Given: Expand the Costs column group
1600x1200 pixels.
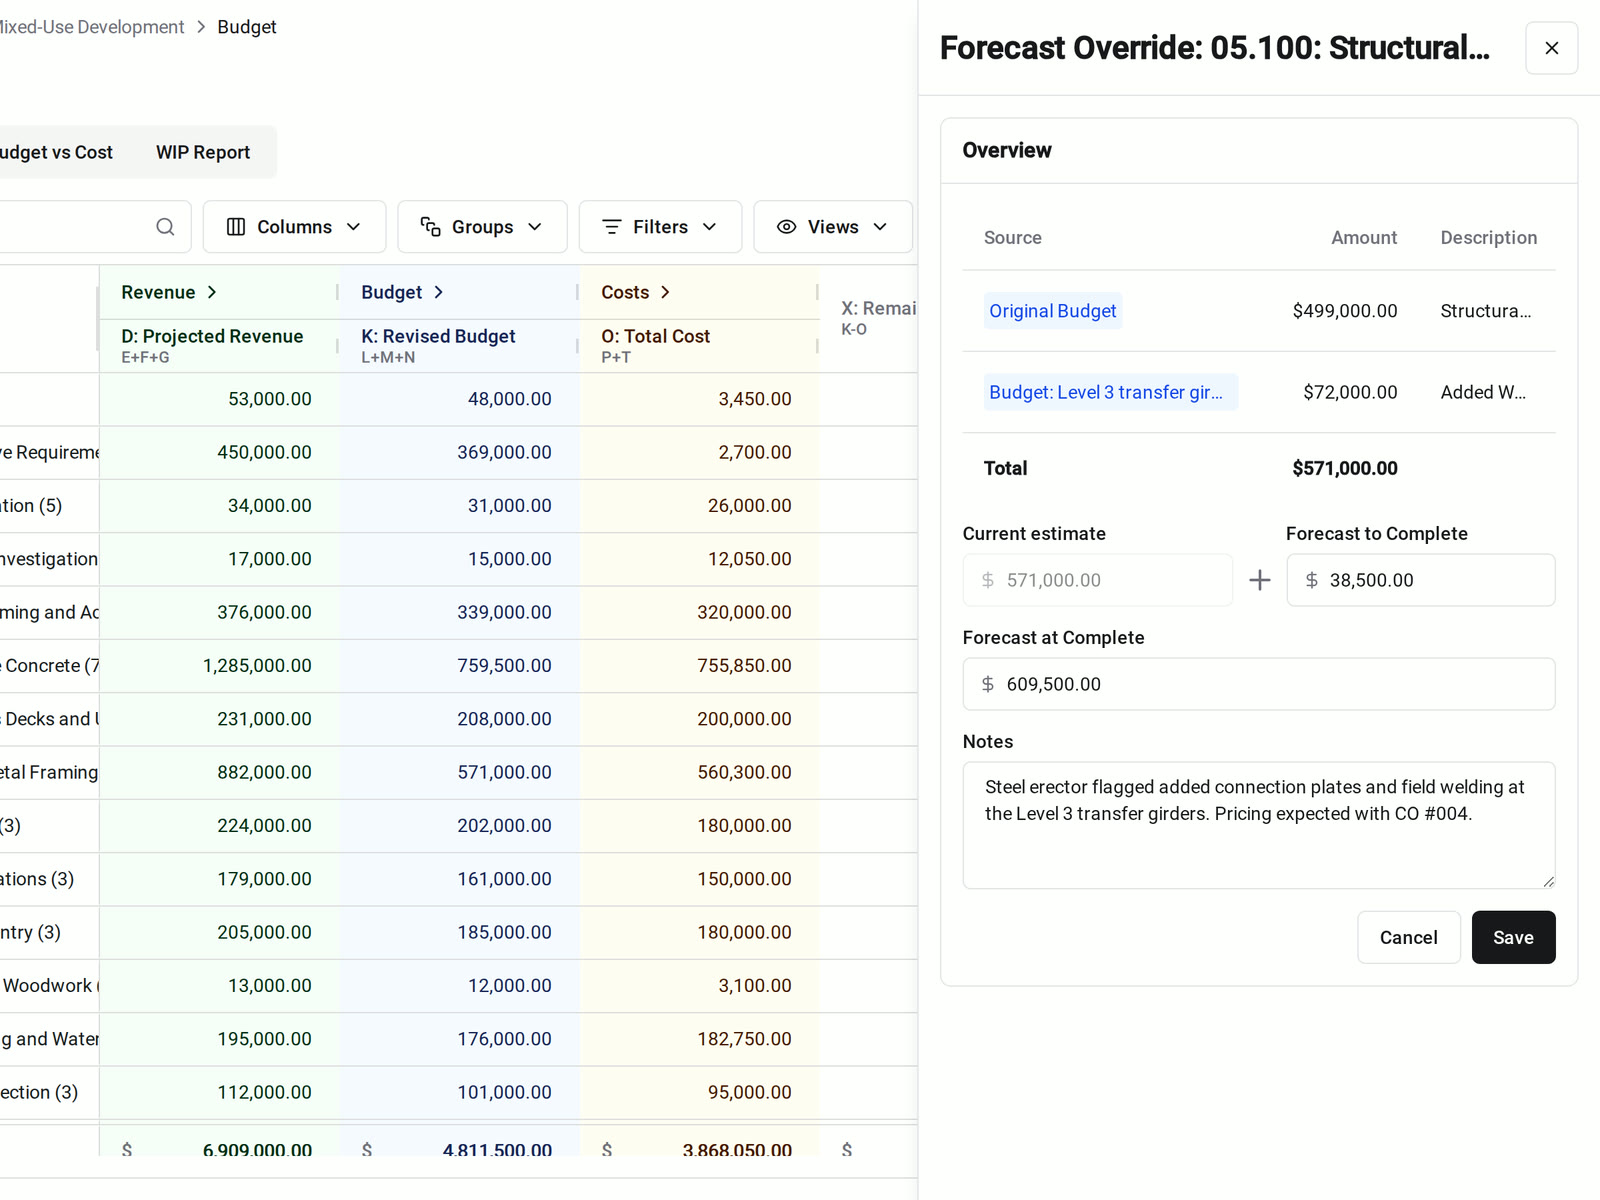Looking at the screenshot, I should coord(665,292).
